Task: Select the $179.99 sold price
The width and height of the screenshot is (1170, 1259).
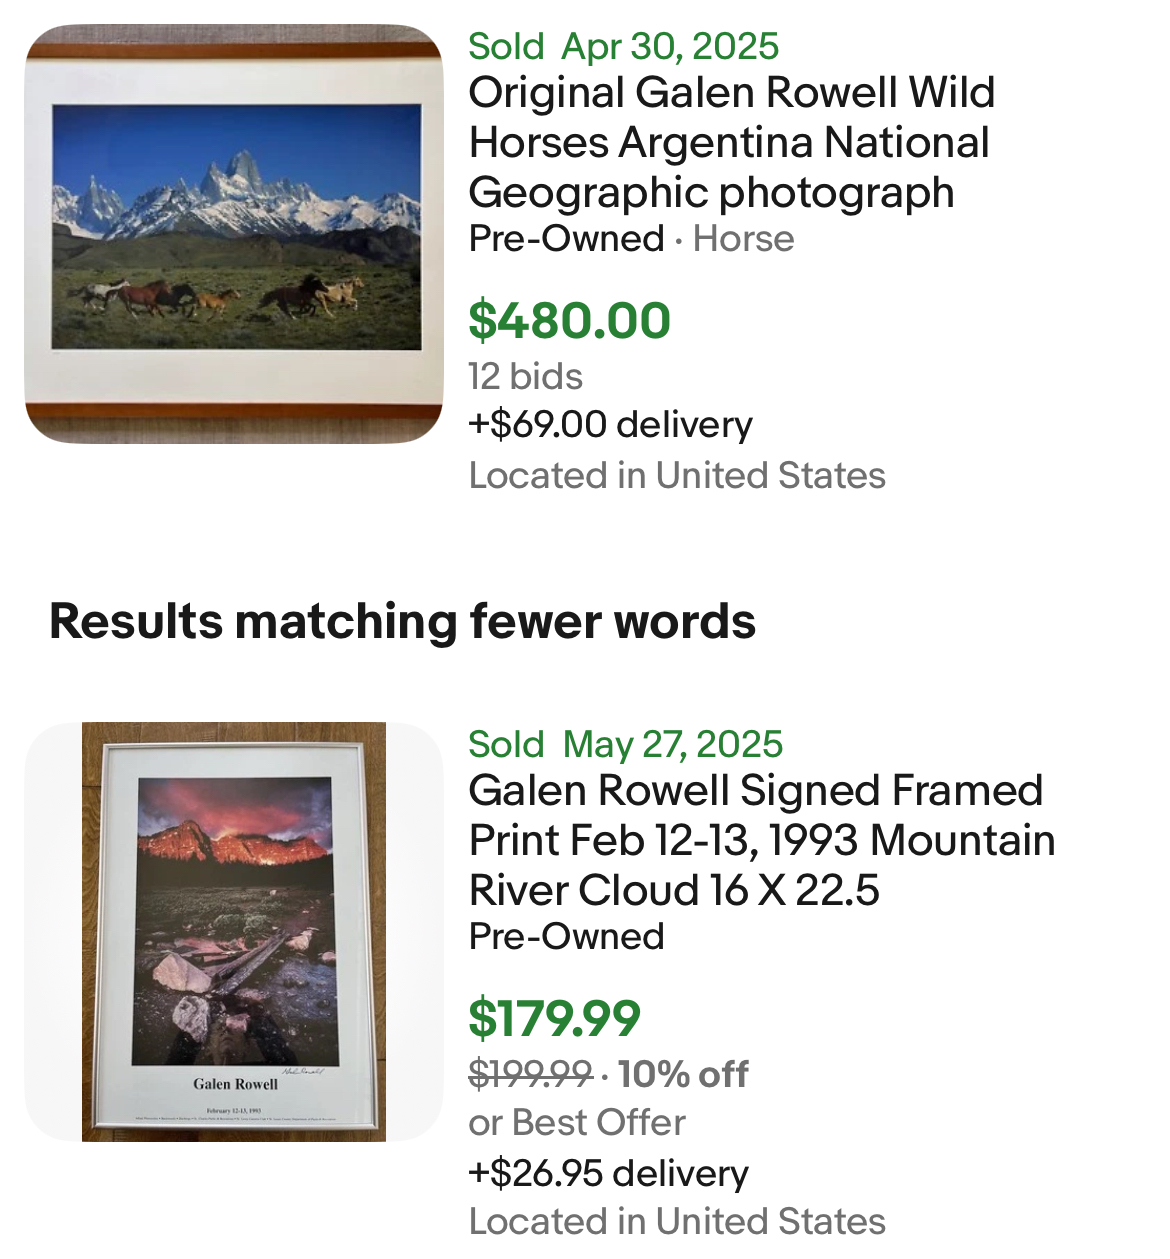Action: (554, 1019)
